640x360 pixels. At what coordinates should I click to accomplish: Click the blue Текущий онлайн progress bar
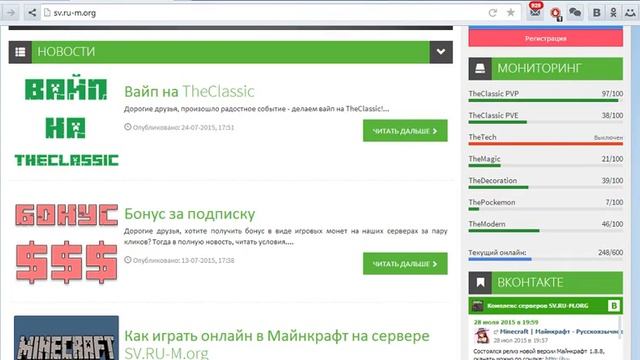click(546, 259)
